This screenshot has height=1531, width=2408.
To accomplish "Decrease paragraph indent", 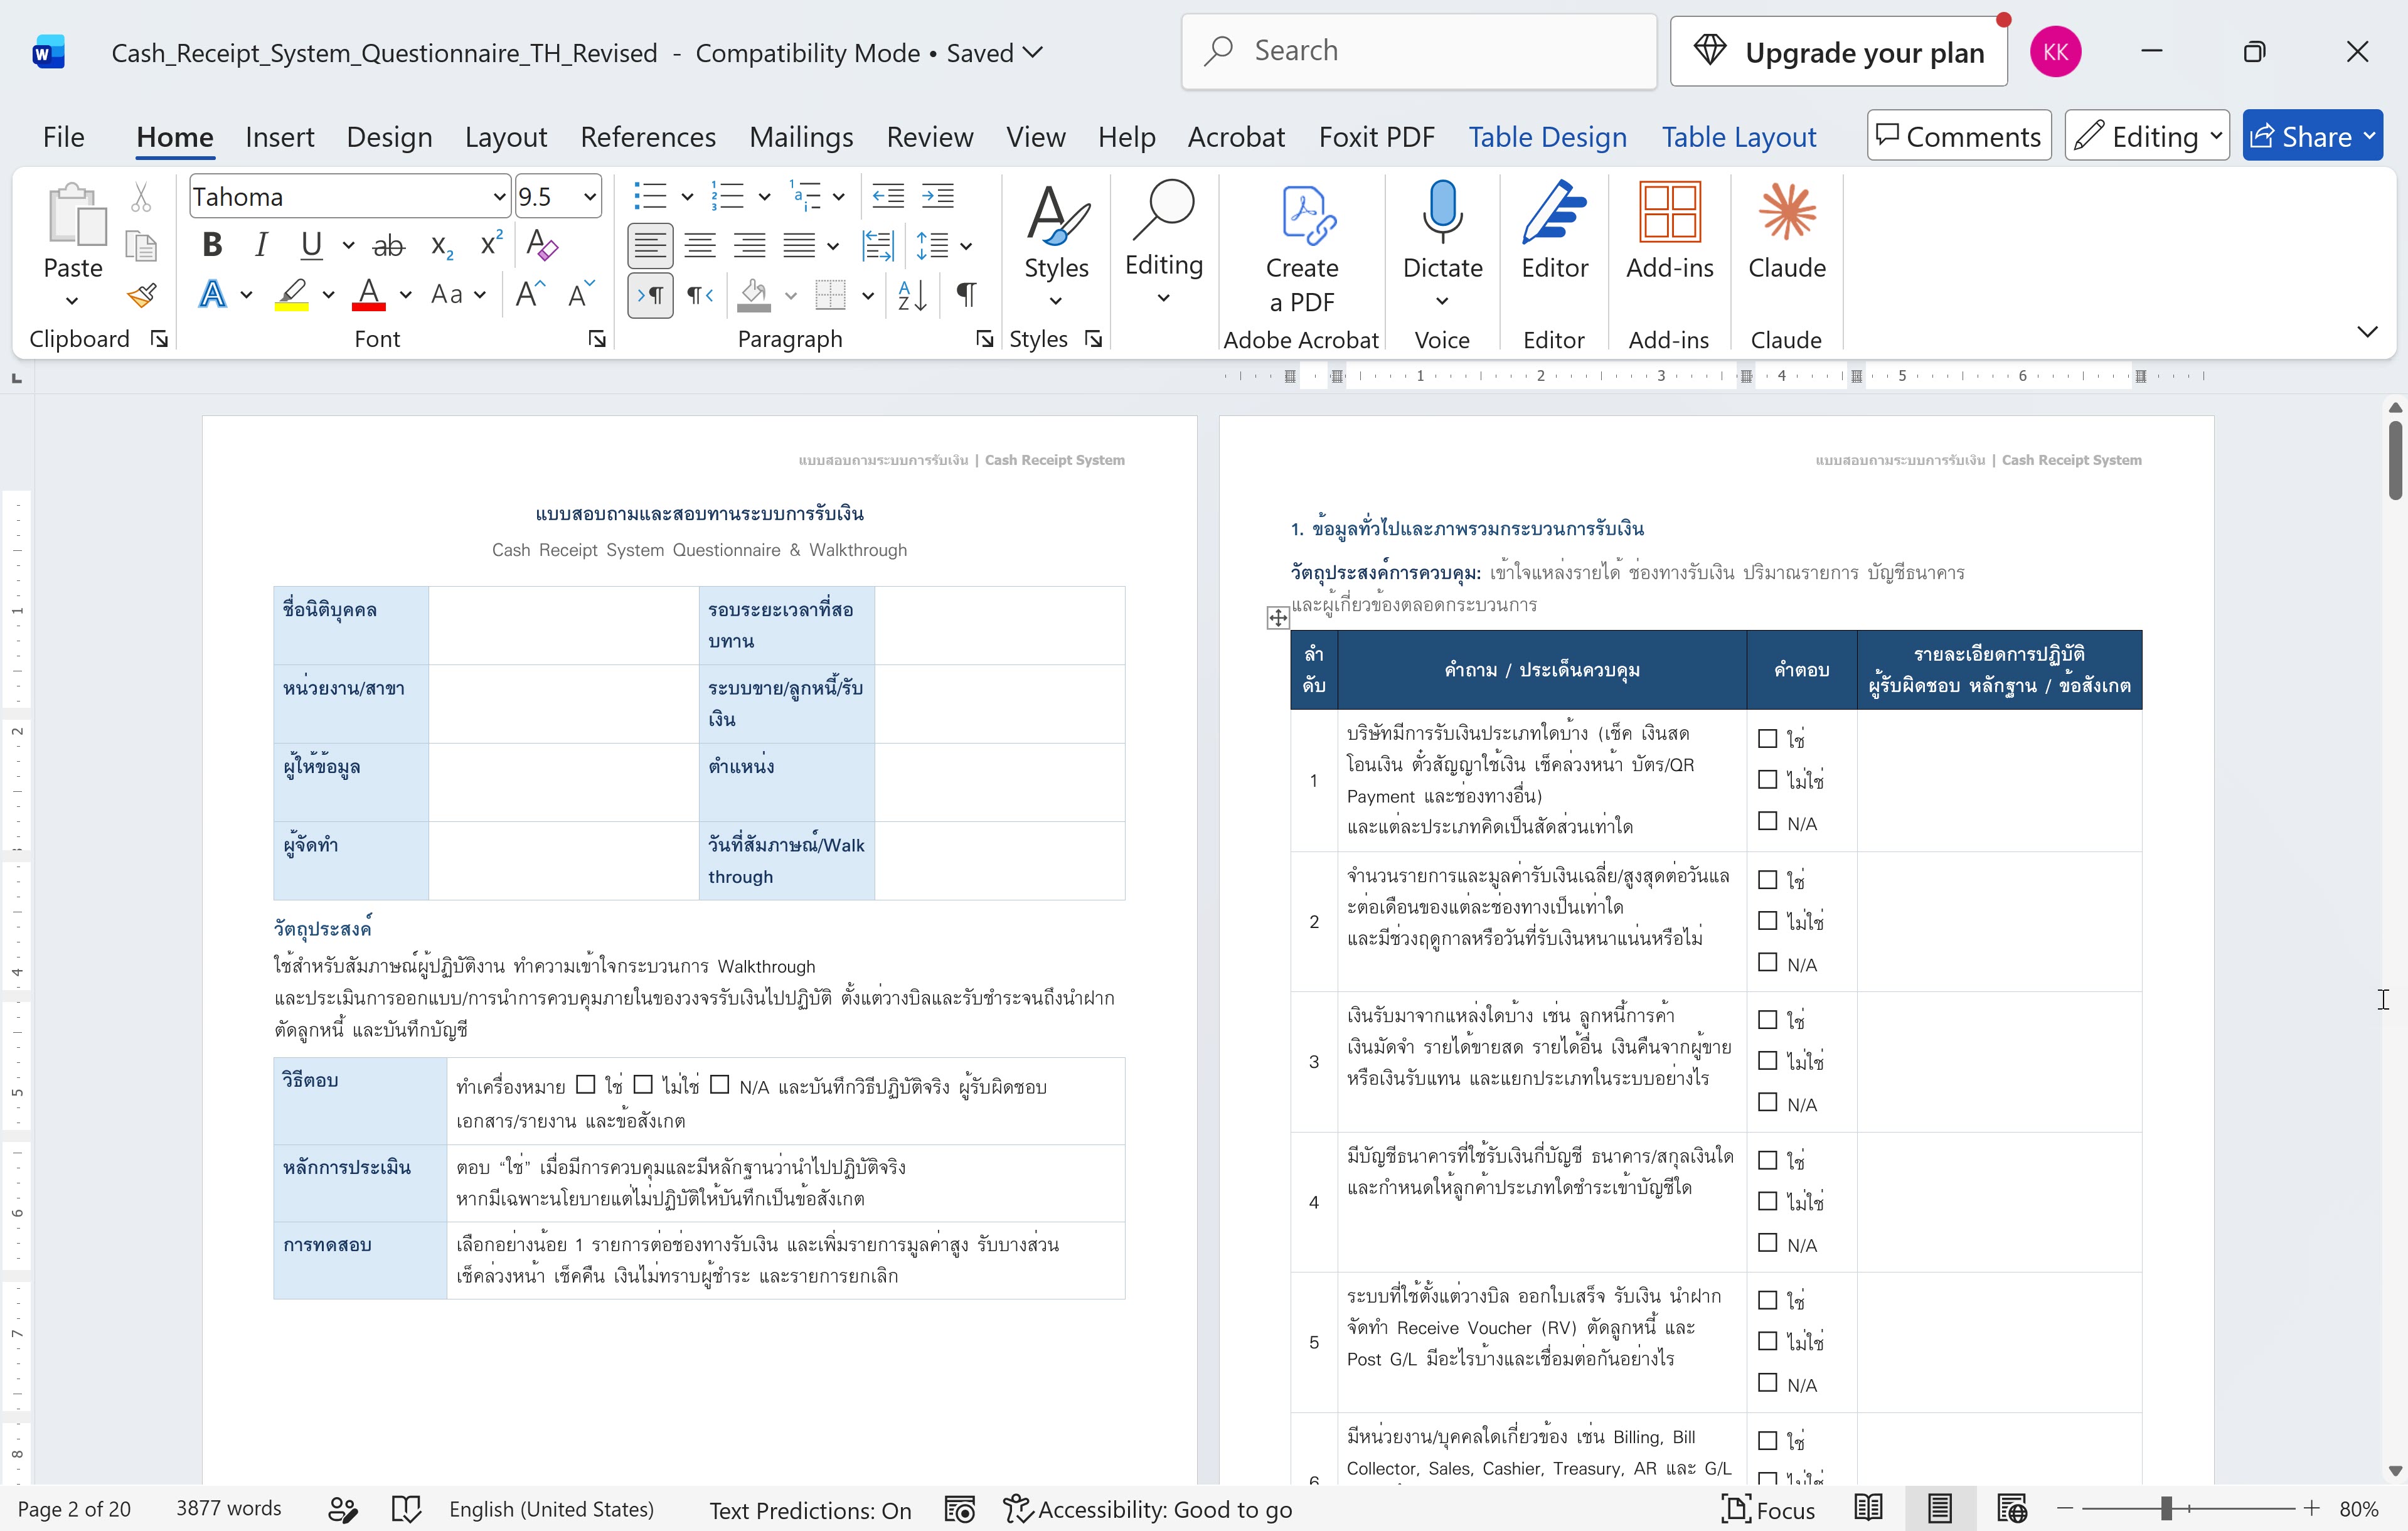I will [888, 196].
